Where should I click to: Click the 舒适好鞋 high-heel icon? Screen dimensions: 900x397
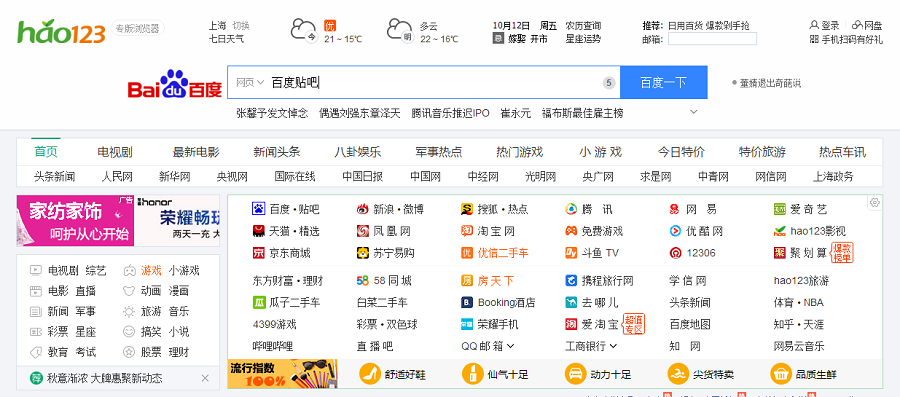point(370,375)
